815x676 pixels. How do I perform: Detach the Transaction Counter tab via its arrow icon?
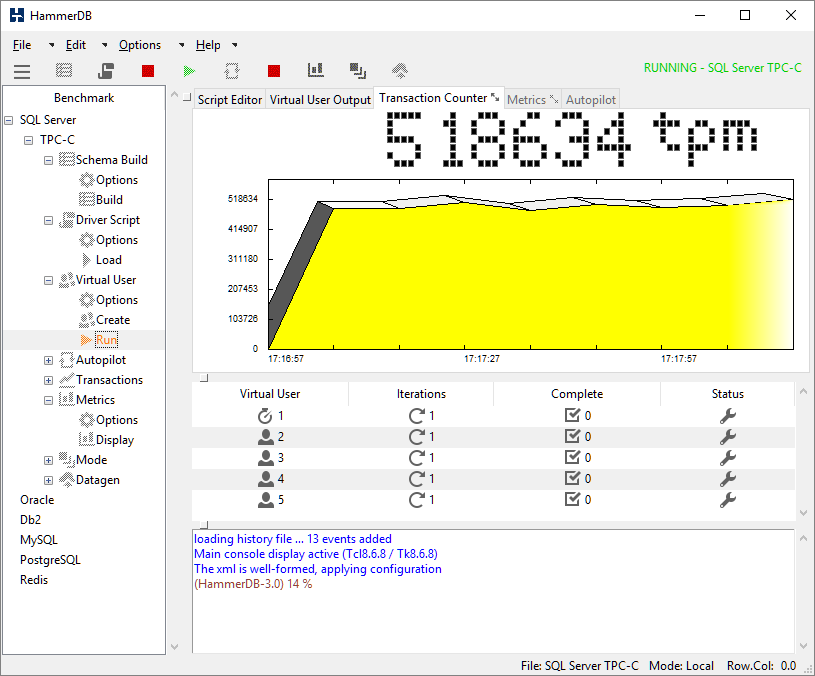(495, 97)
